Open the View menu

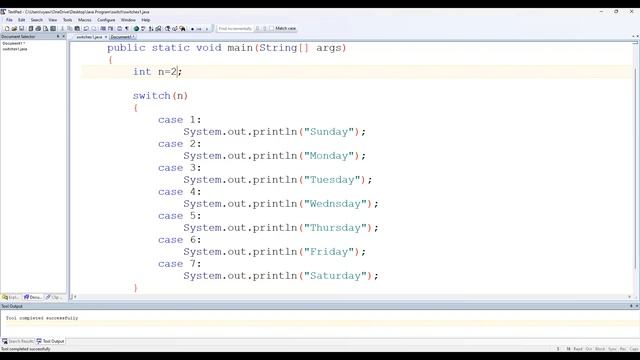pyautogui.click(x=53, y=20)
